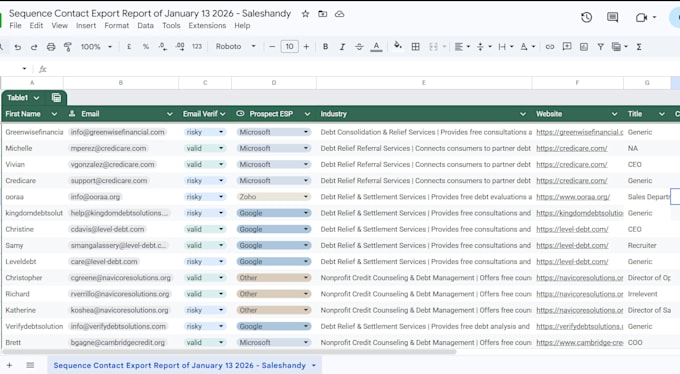Open the 123 number format menu
The width and height of the screenshot is (680, 374).
coord(197,46)
